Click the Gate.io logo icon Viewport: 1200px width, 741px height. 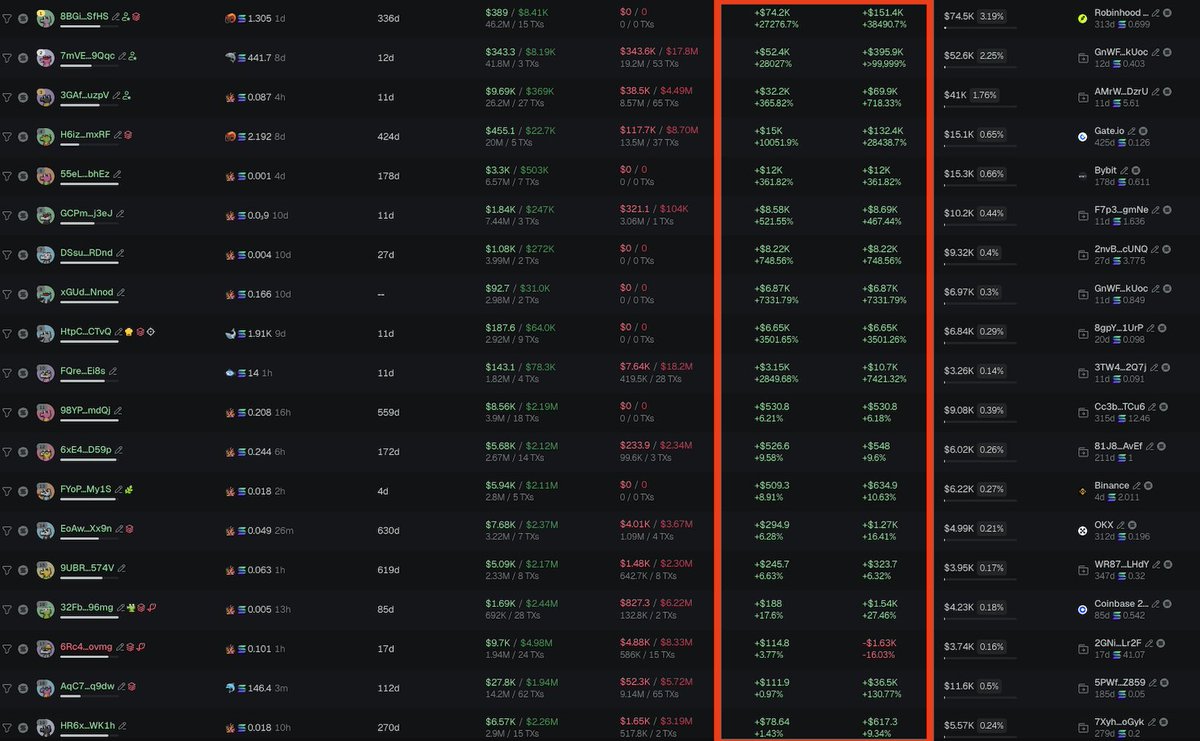click(x=1082, y=137)
